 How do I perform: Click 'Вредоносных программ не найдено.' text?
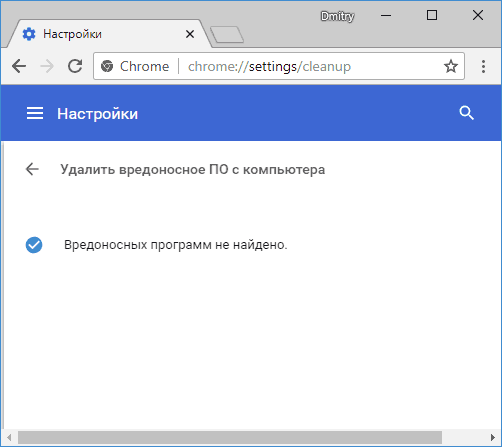point(176,245)
